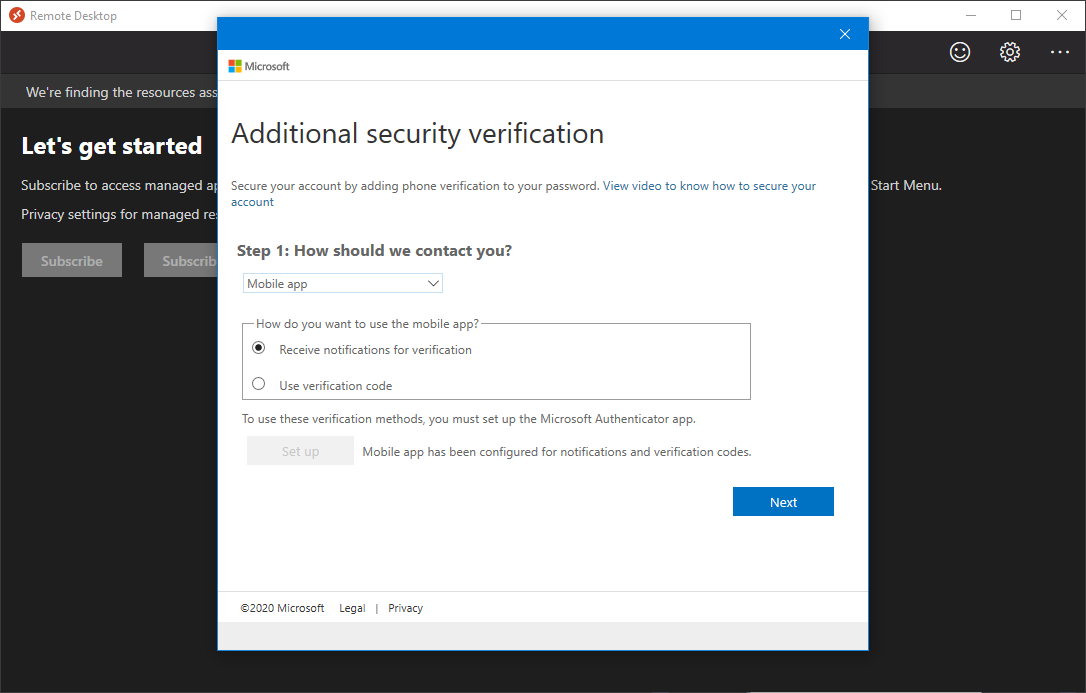The width and height of the screenshot is (1086, 693).
Task: Click the '©2020 Microsoft' footer text
Action: tap(282, 608)
